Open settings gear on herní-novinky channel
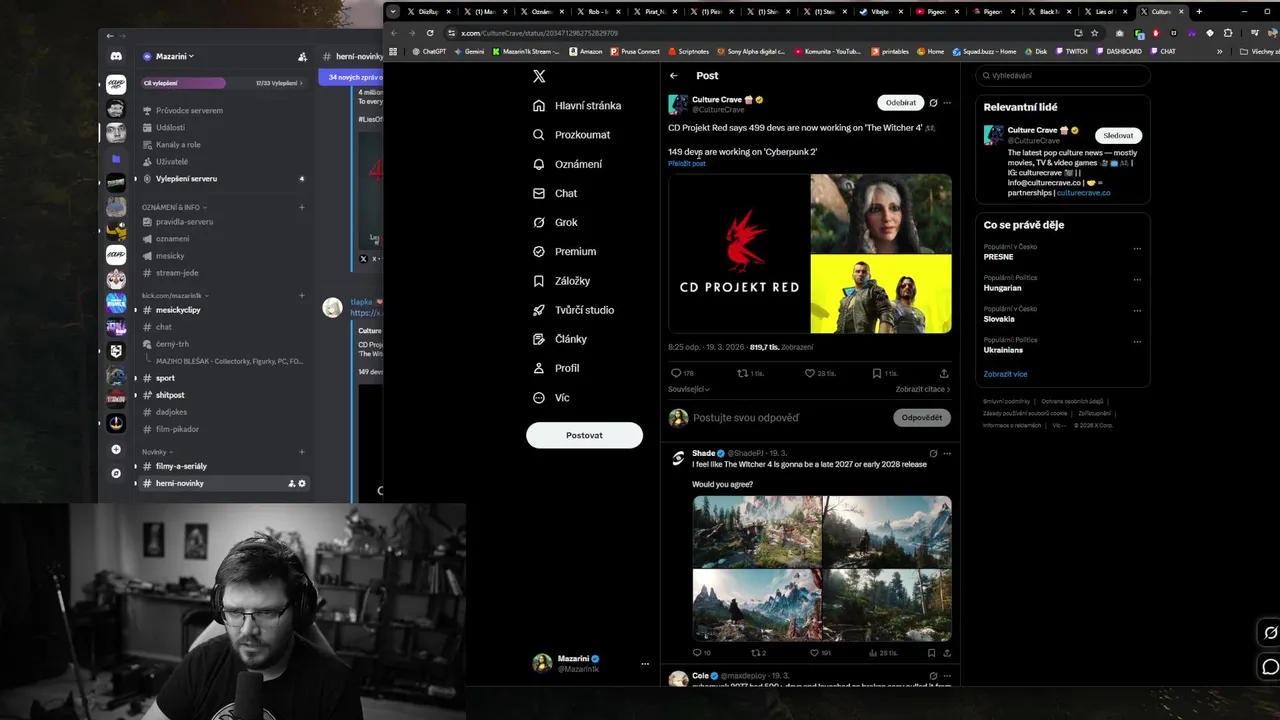The height and width of the screenshot is (720, 1280). (x=302, y=484)
